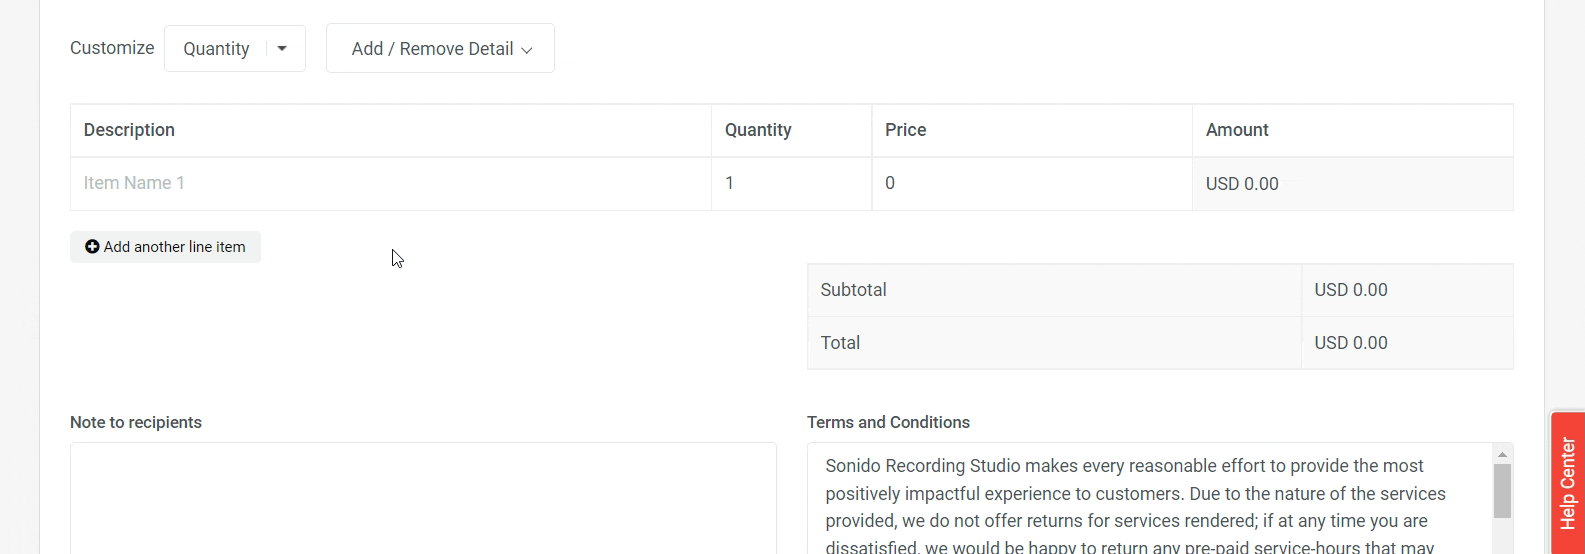Screen dimensions: 1585x554
Task: Click the Description column header
Action: (x=129, y=130)
